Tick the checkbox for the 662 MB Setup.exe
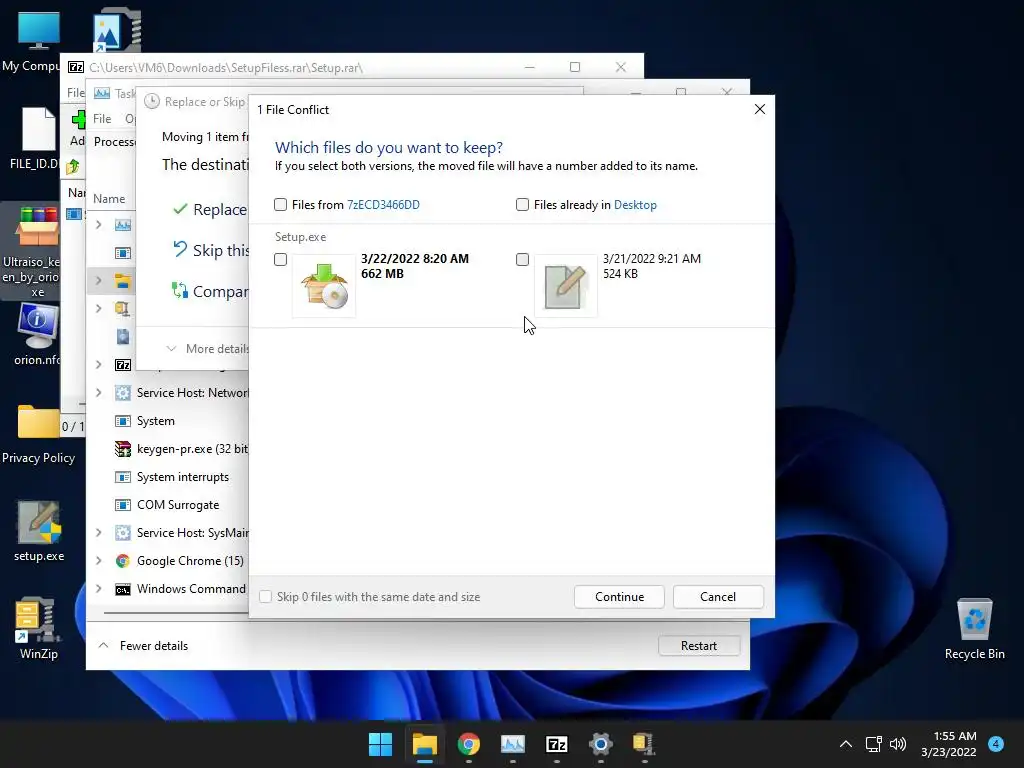Screen dimensions: 1024x768 click(280, 259)
